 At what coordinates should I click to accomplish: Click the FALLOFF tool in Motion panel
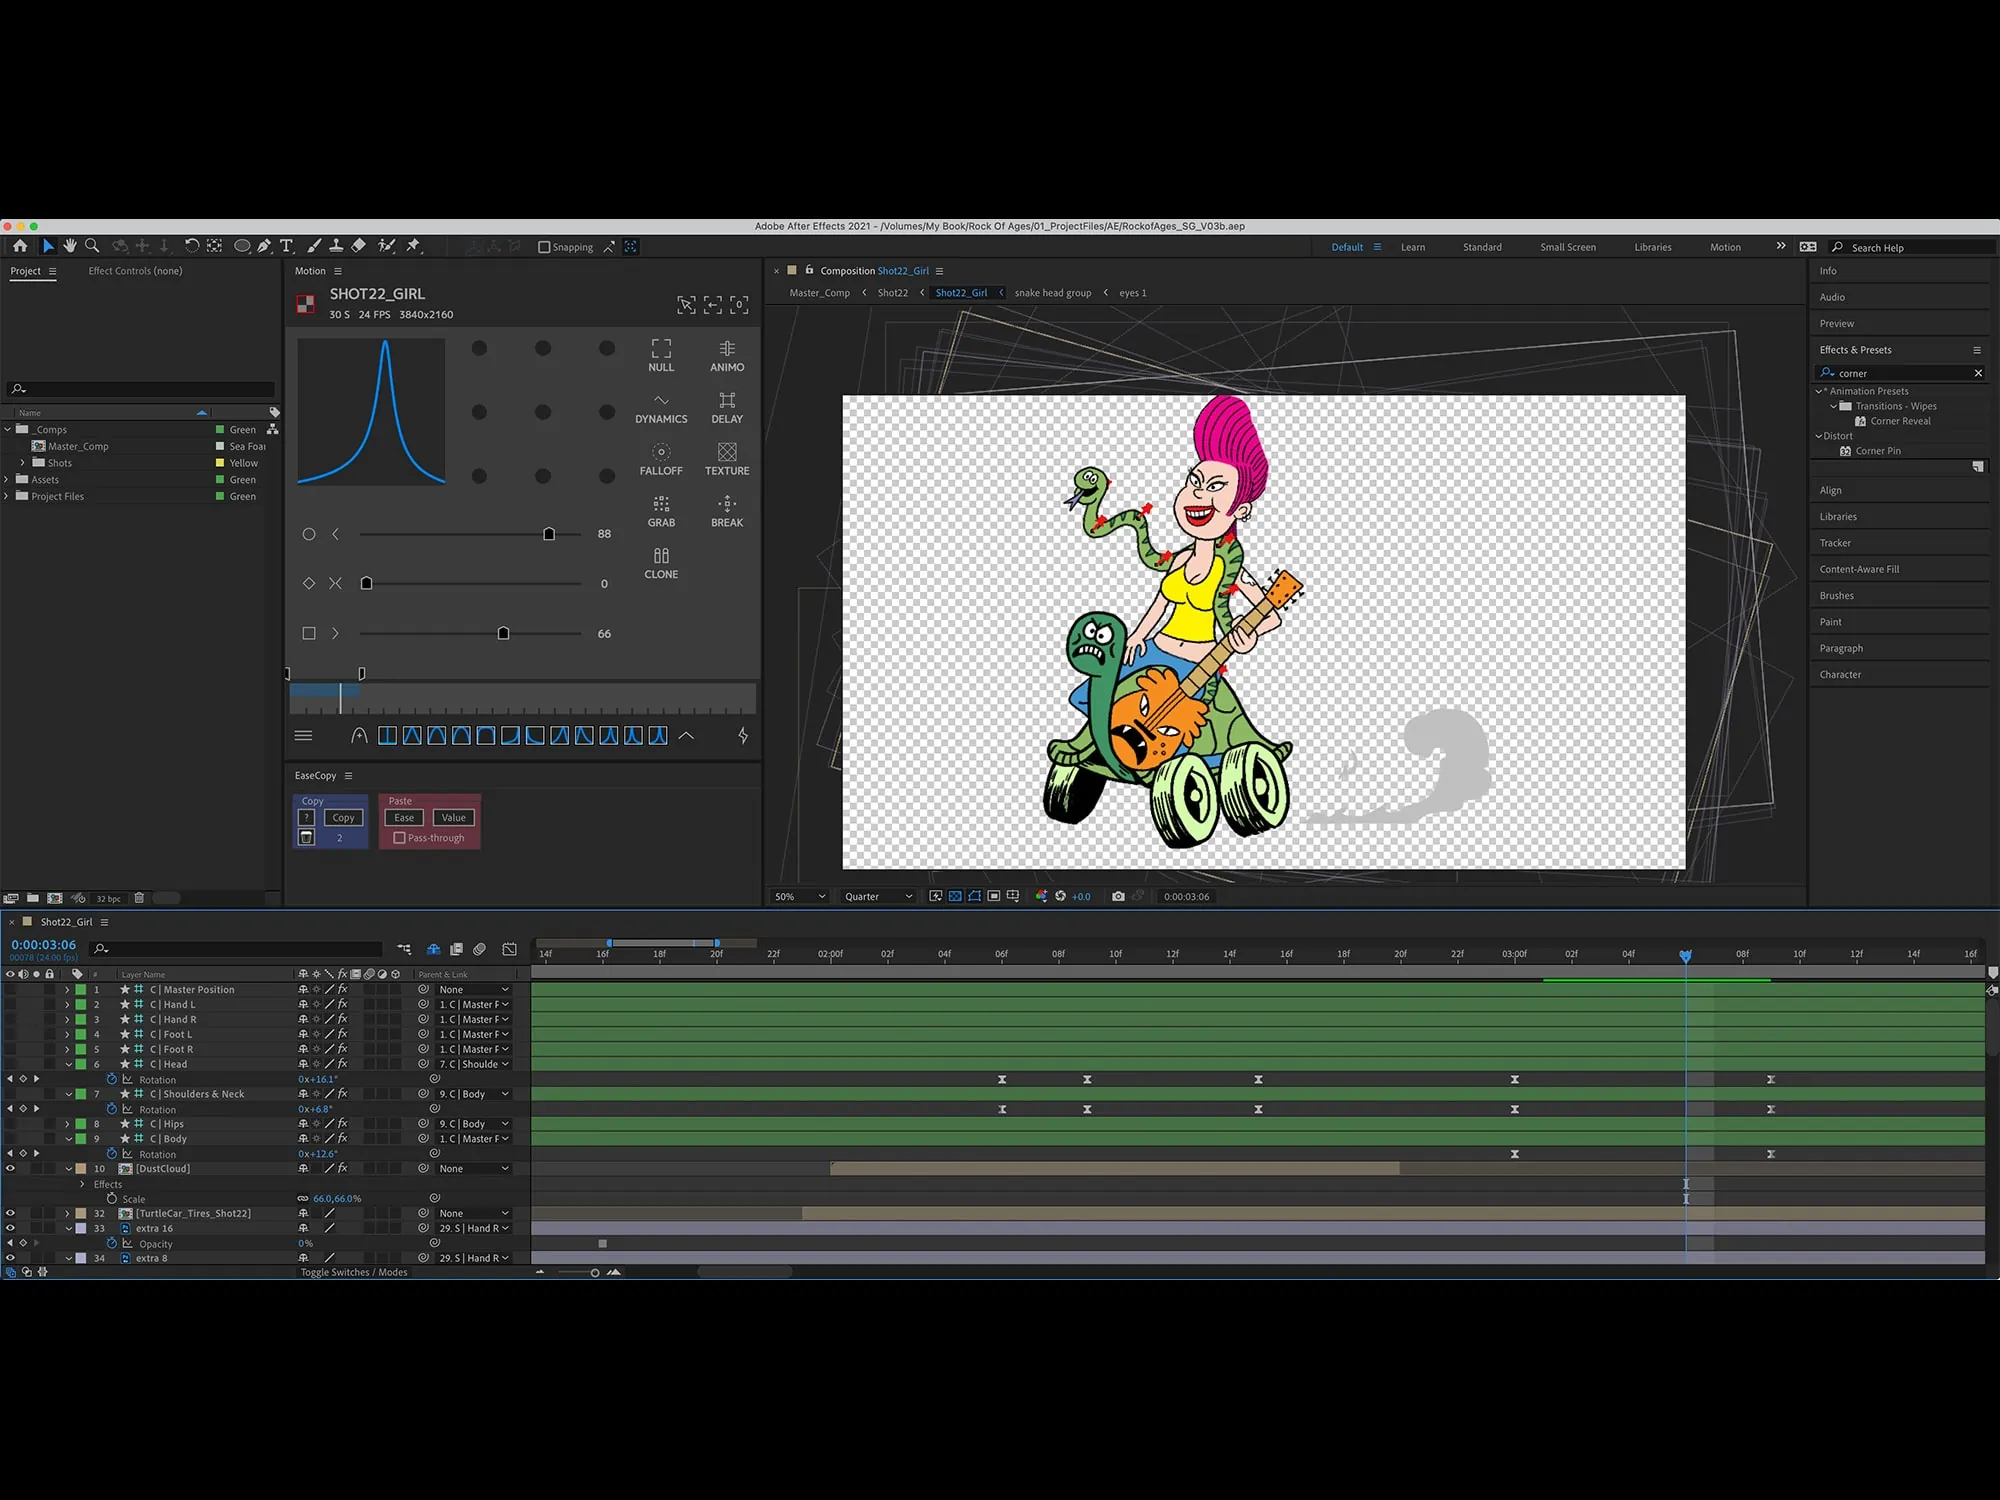click(661, 460)
